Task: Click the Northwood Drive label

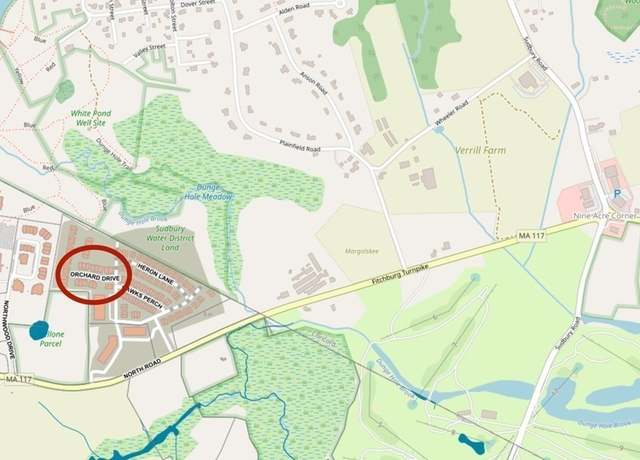Action: tap(9, 330)
